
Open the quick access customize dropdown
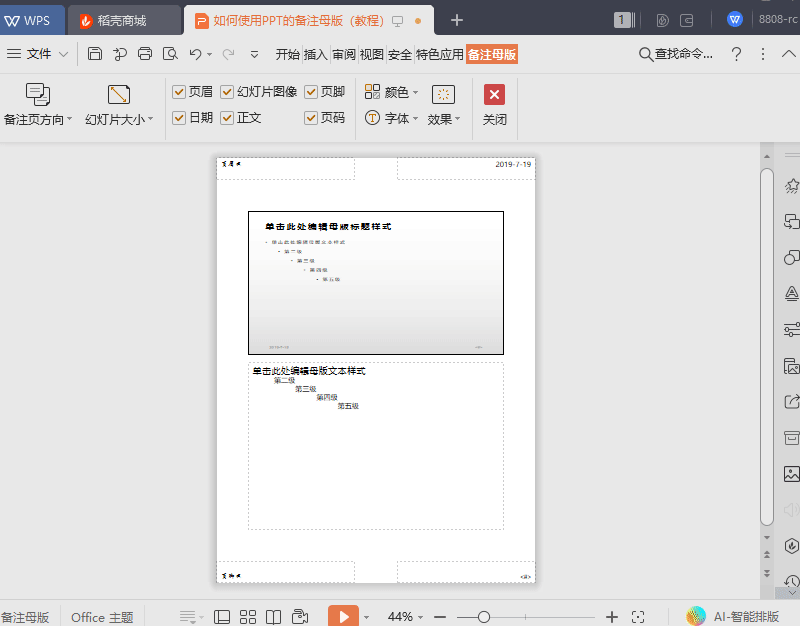pos(254,54)
